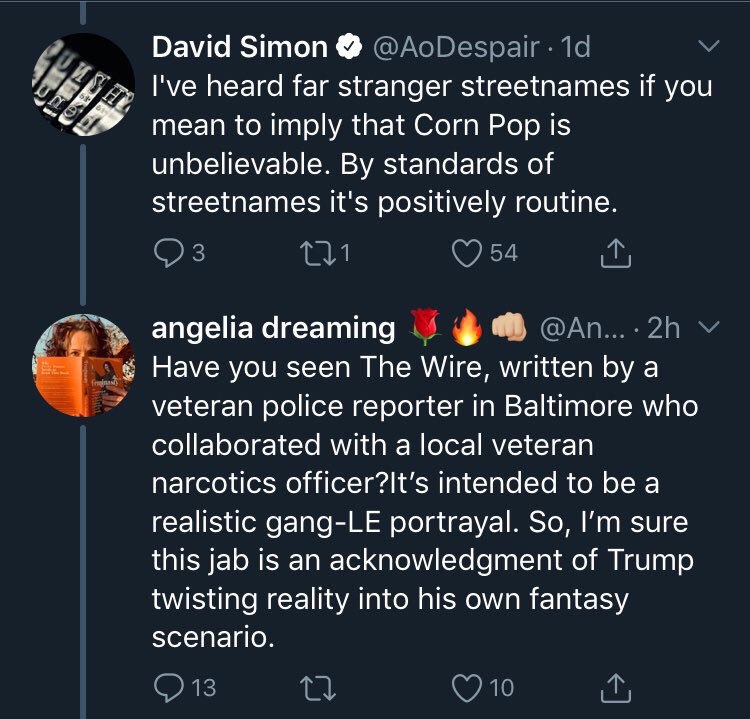This screenshot has width=750, height=719.
Task: Open David Simon's tweet text
Action: 430,143
